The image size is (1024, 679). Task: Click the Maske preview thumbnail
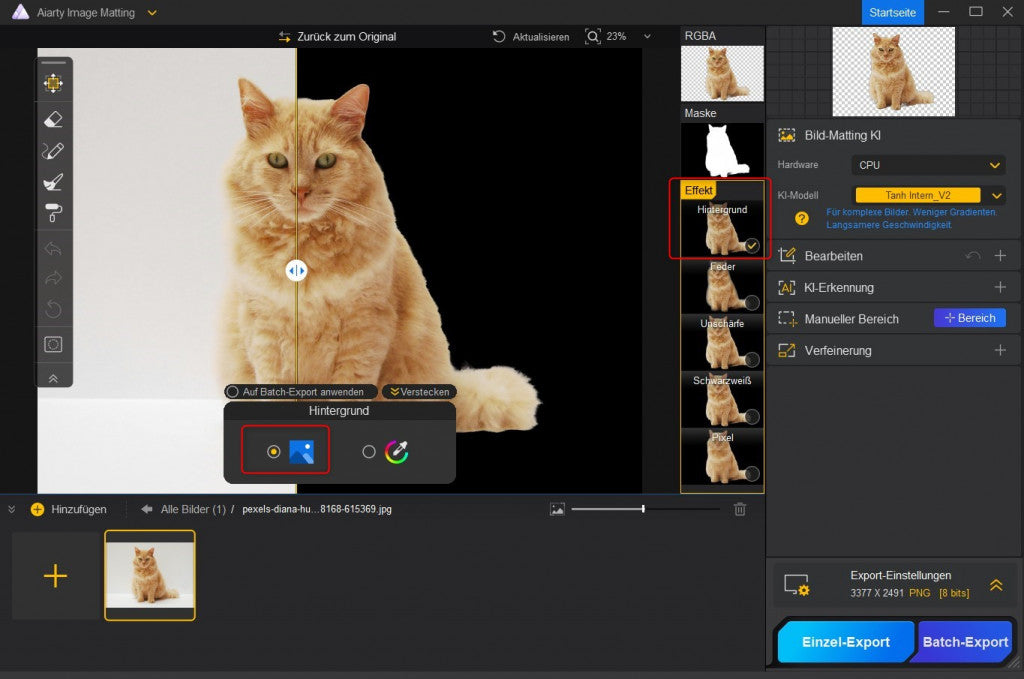click(x=722, y=149)
